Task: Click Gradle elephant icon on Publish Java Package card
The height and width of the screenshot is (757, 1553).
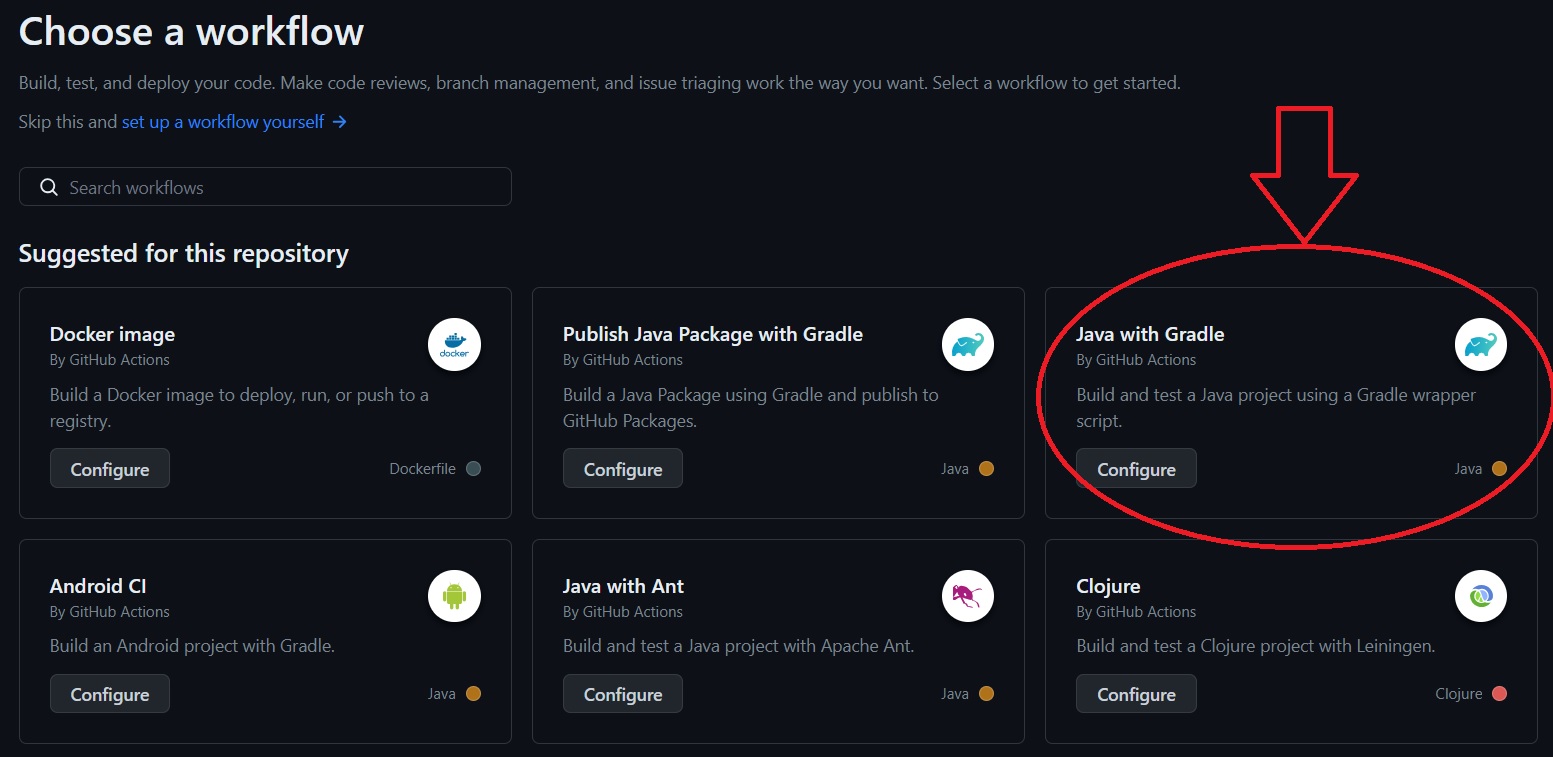Action: [x=968, y=345]
